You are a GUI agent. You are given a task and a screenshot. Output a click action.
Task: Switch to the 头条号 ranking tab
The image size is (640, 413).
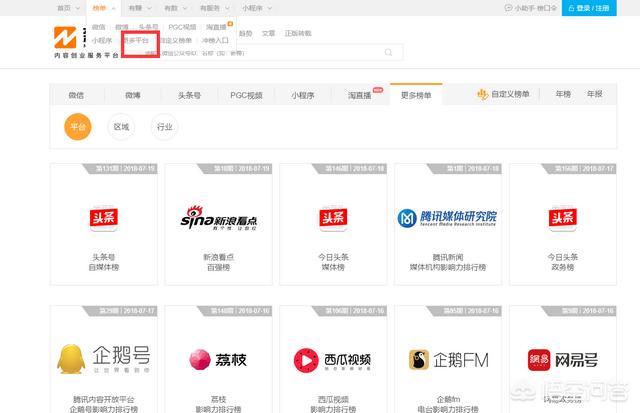189,95
